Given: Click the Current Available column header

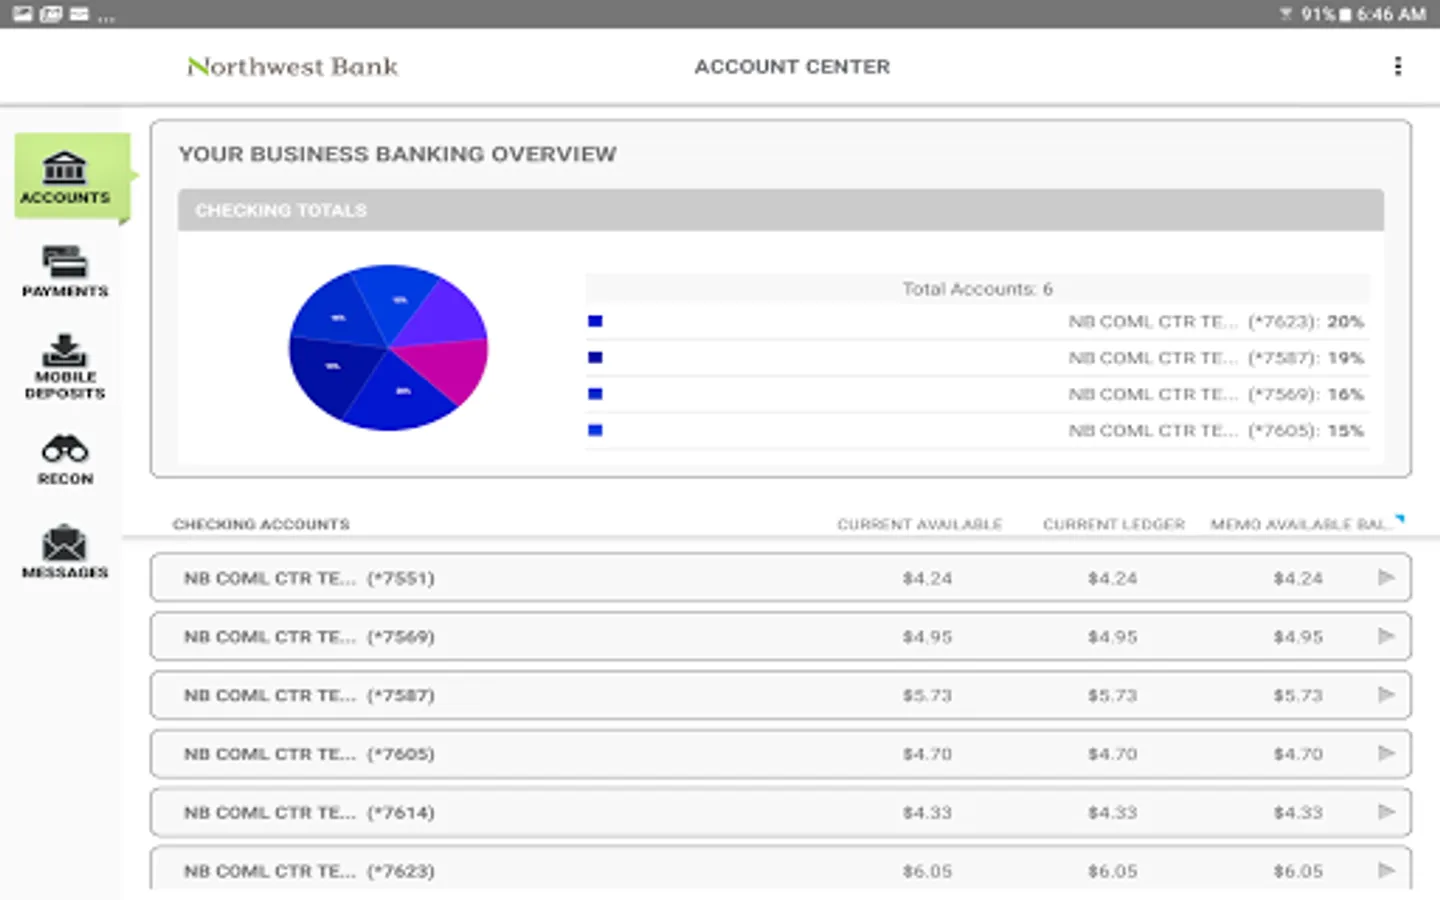Looking at the screenshot, I should (919, 524).
